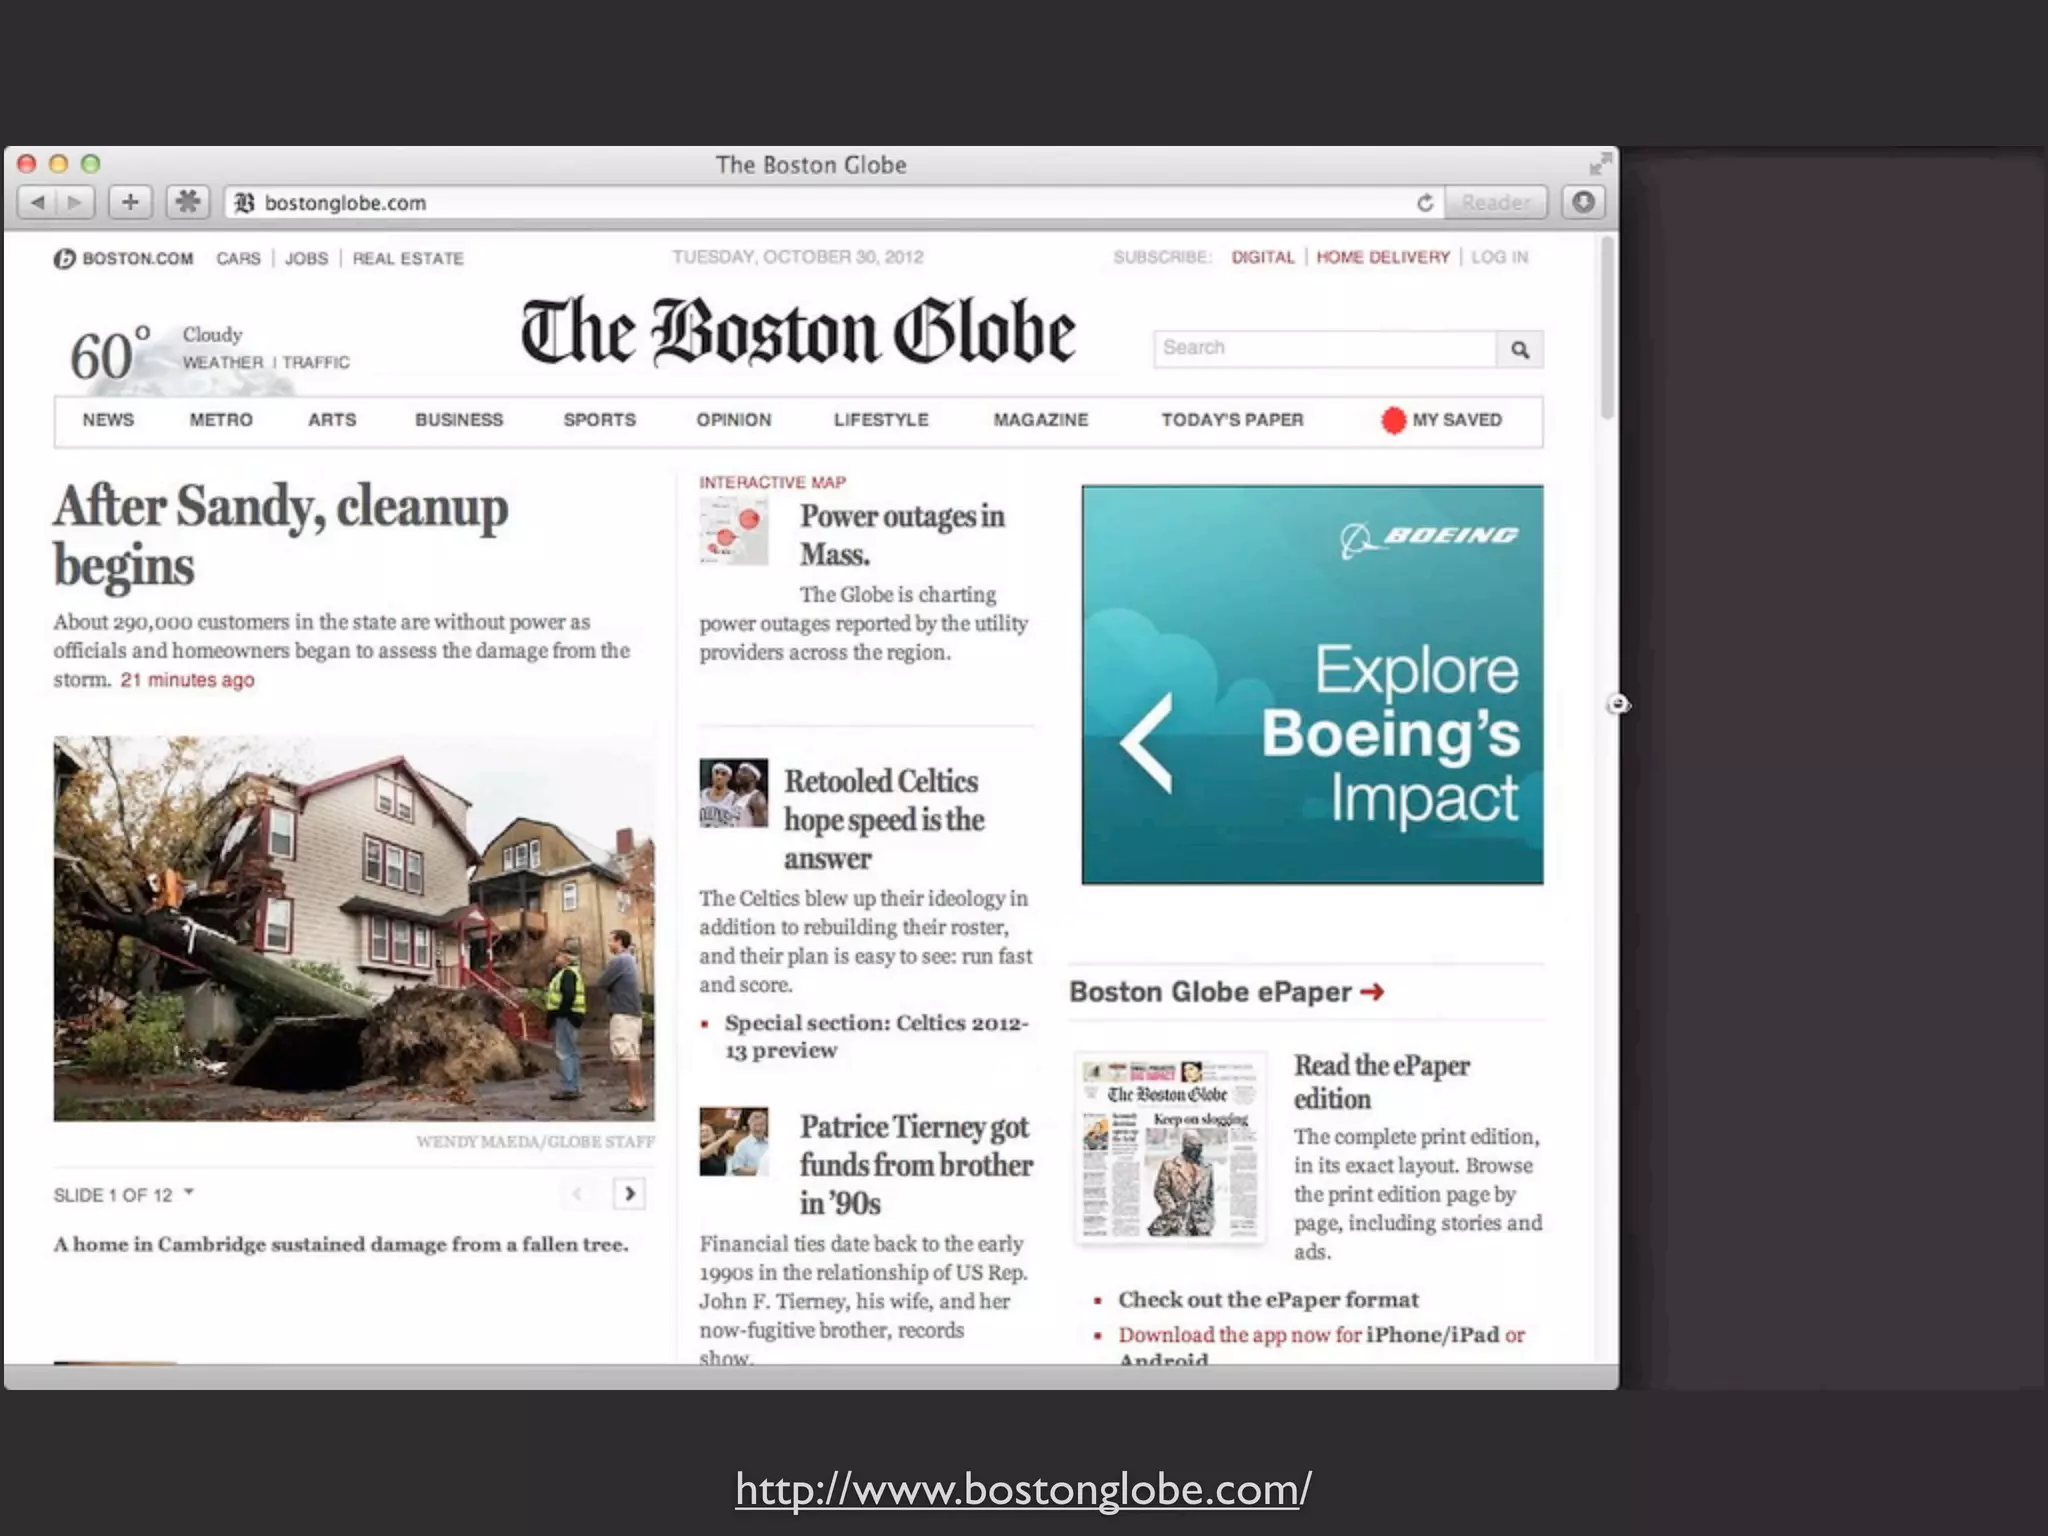2048x1536 pixels.
Task: Open 'Special section: Celtics 2012-13 preview' link
Action: click(876, 1036)
